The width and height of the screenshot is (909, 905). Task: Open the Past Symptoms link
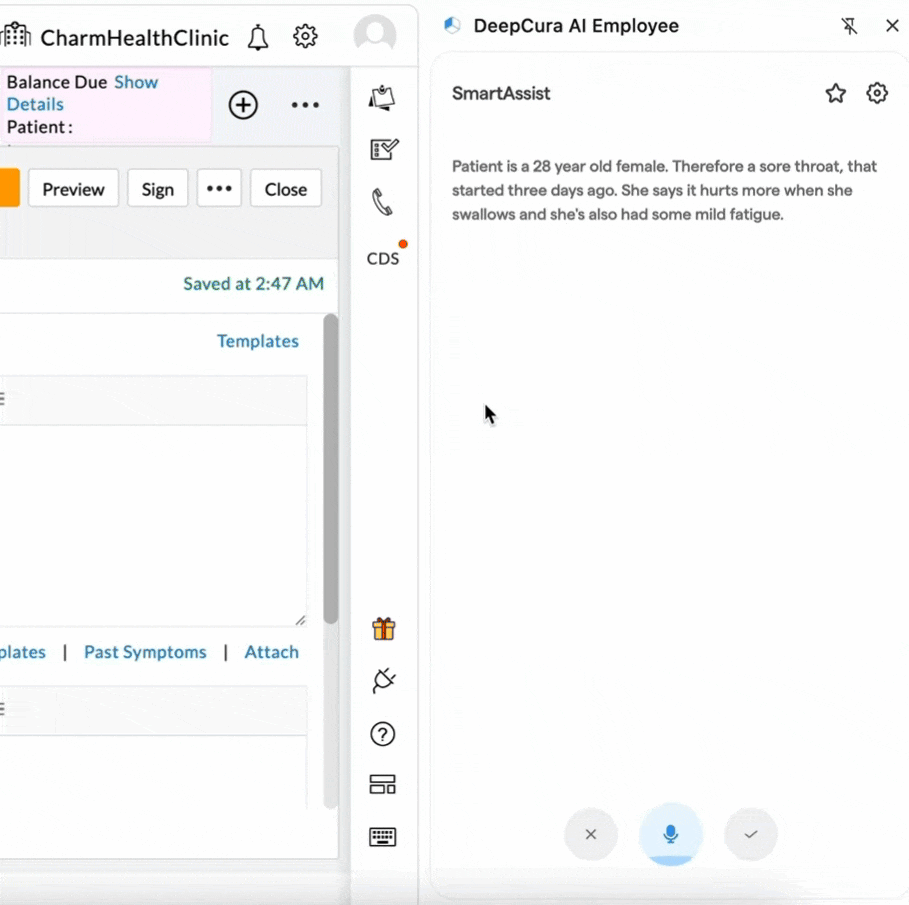[145, 652]
